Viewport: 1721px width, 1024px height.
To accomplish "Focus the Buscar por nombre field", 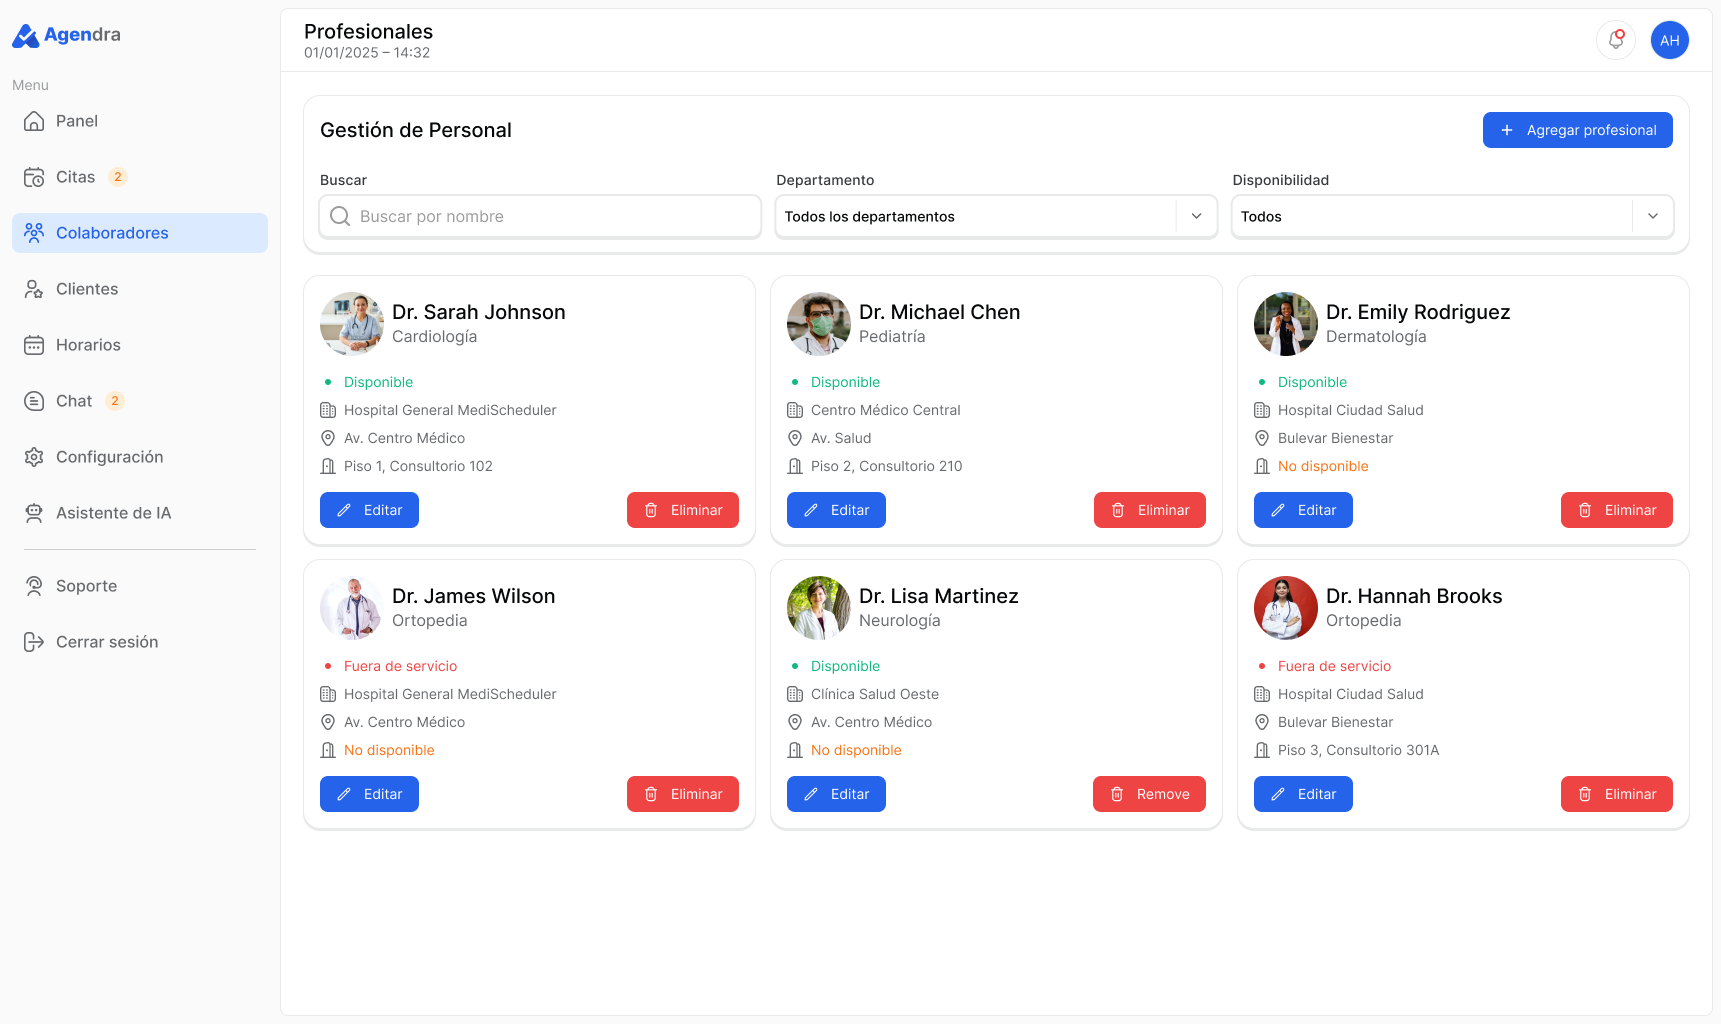I will coord(540,216).
